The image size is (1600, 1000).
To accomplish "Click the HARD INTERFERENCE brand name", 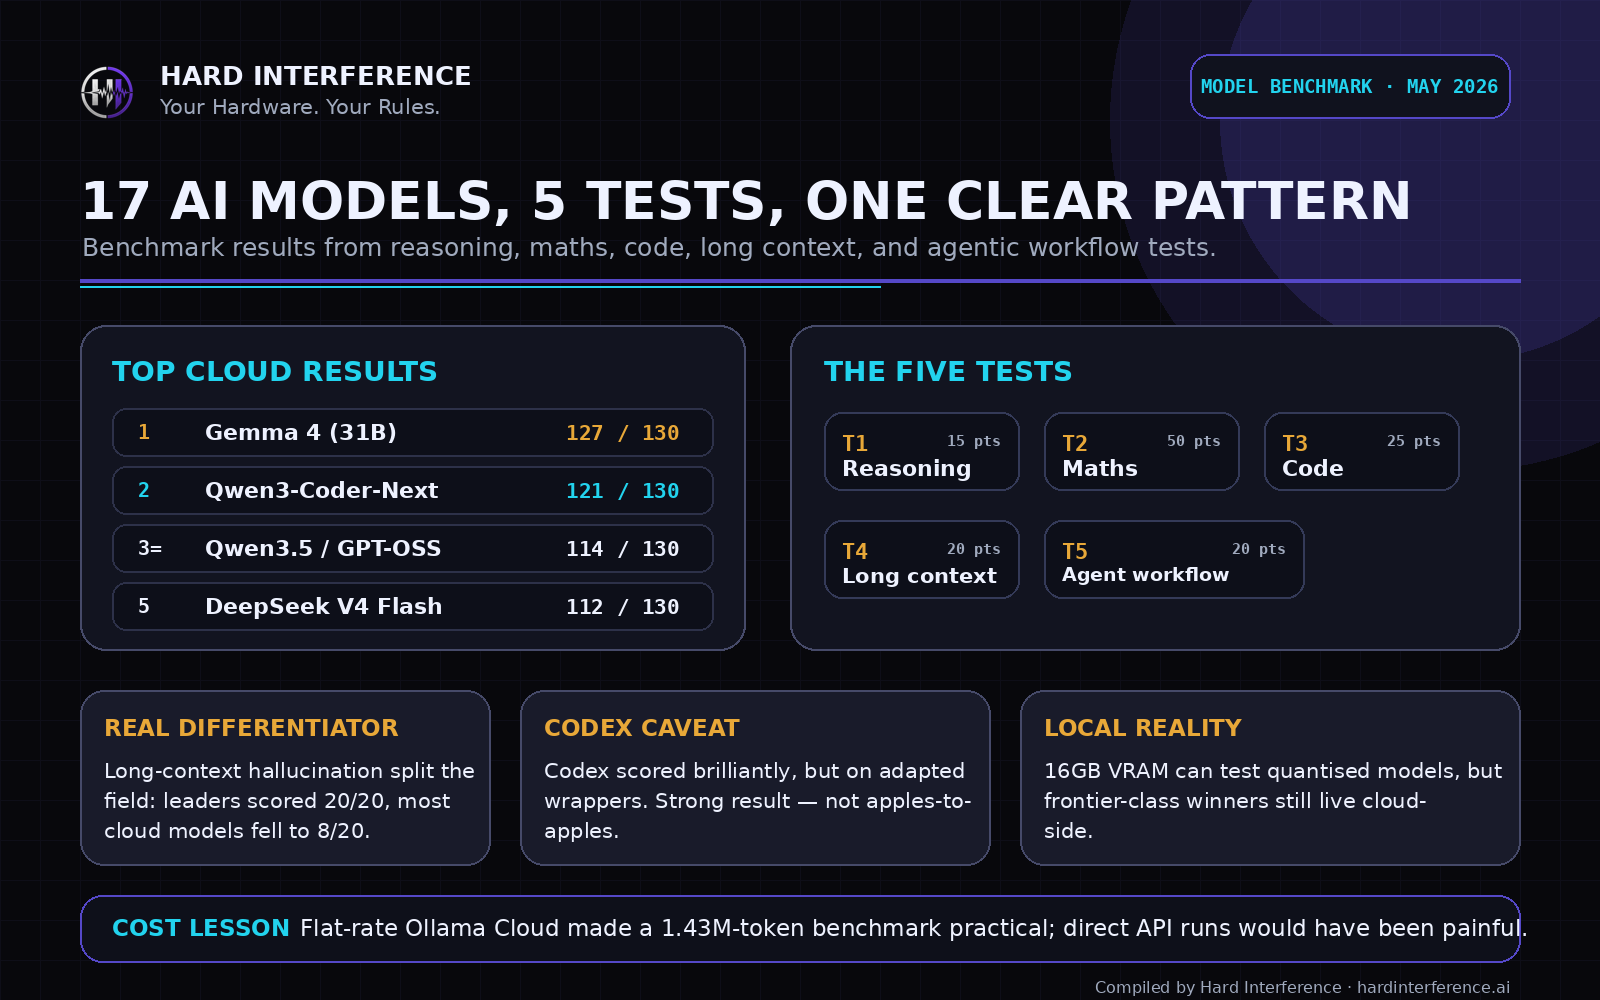I will coord(316,76).
